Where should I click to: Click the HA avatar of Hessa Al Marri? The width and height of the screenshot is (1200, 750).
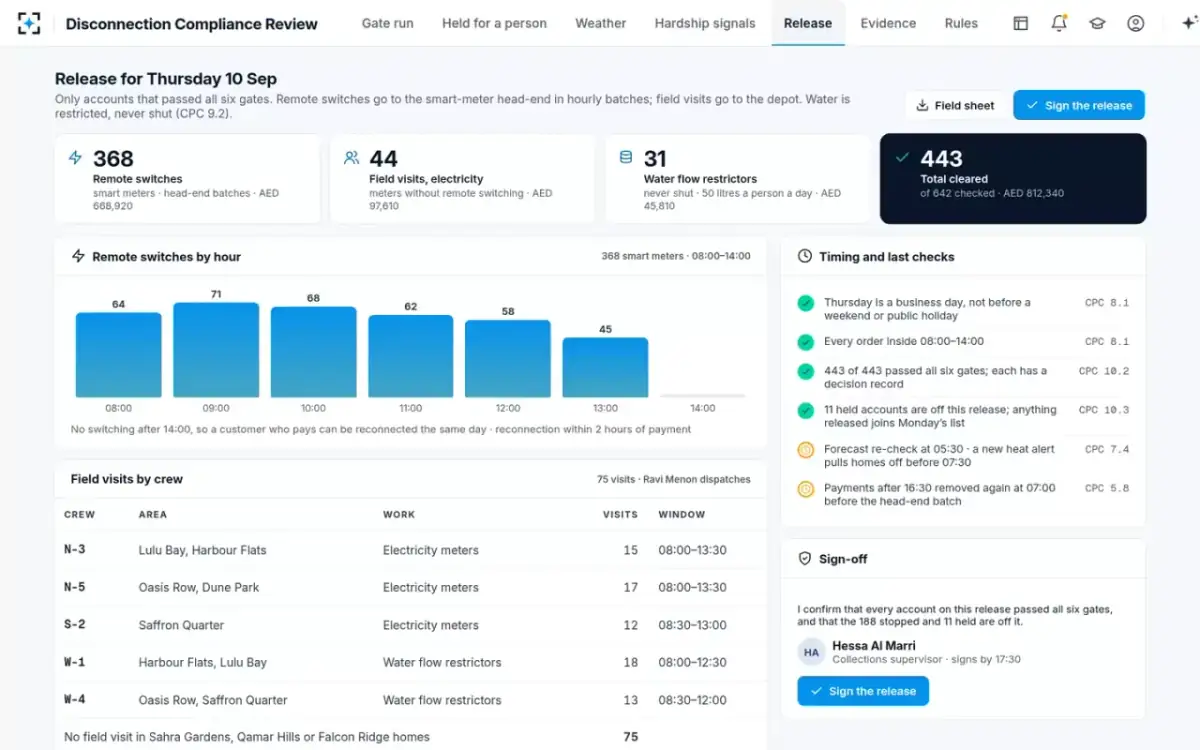pyautogui.click(x=811, y=652)
